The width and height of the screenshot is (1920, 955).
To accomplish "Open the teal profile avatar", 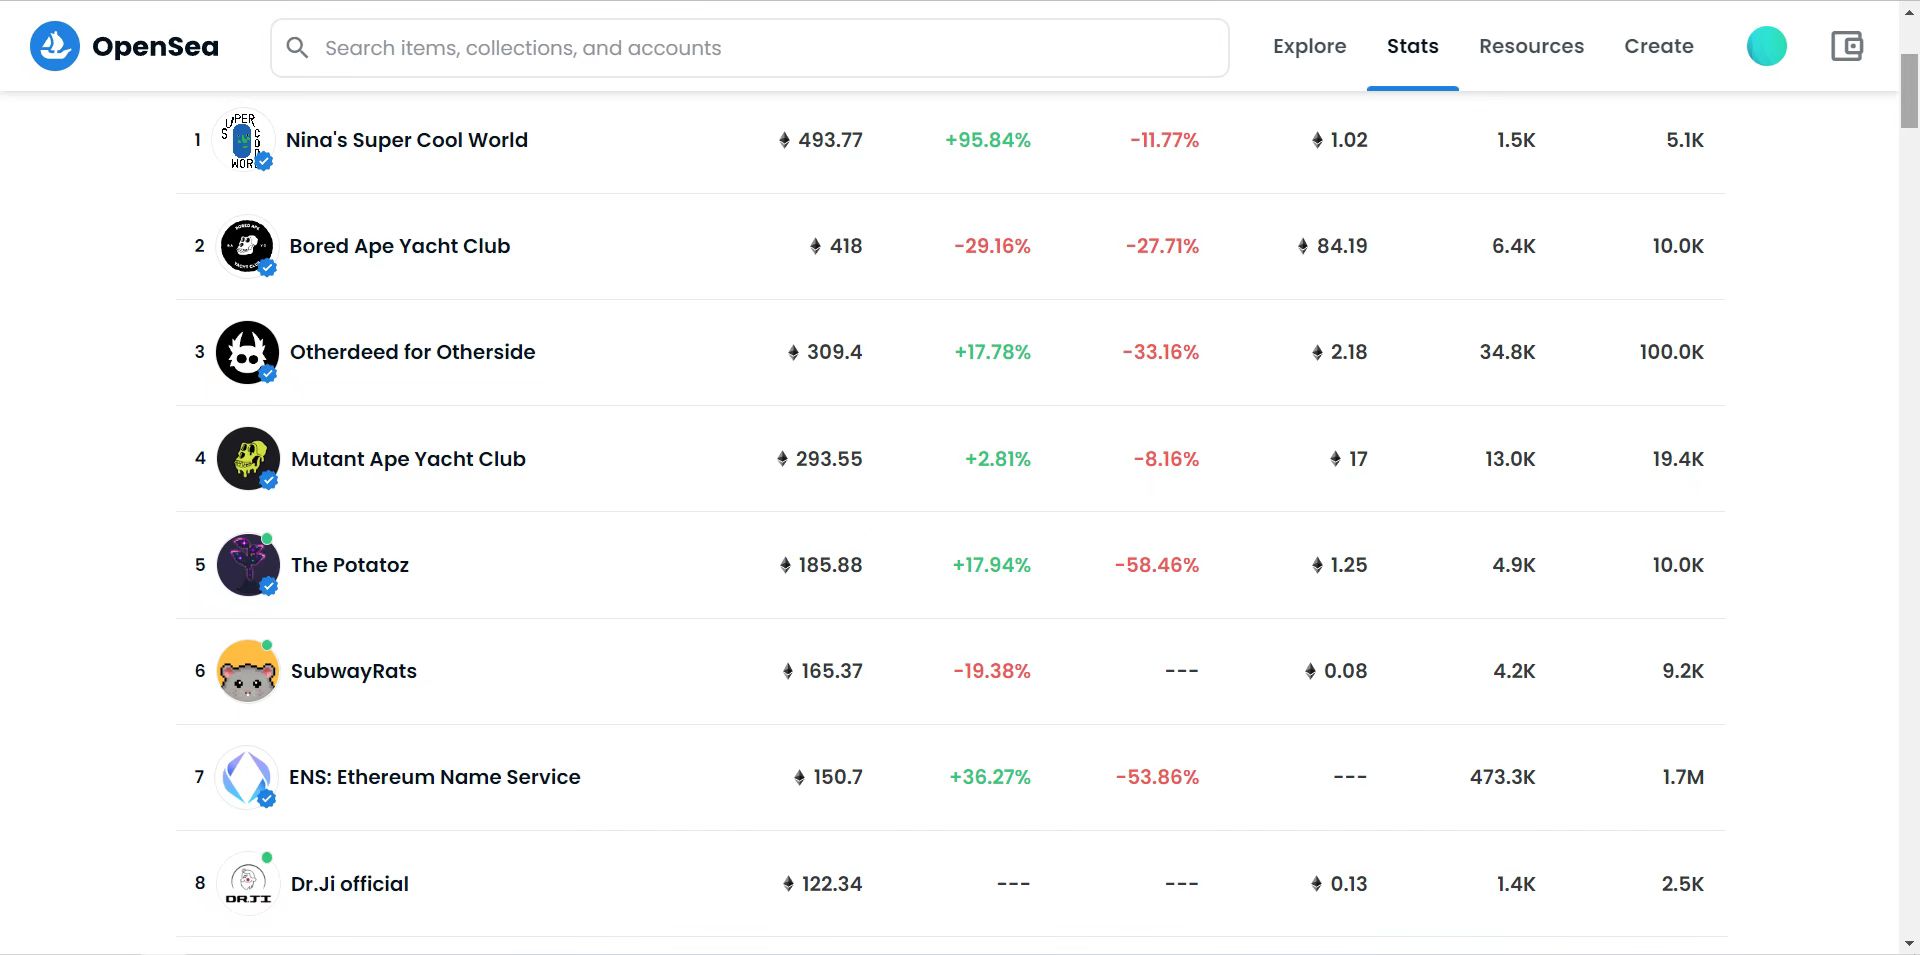I will pyautogui.click(x=1766, y=46).
